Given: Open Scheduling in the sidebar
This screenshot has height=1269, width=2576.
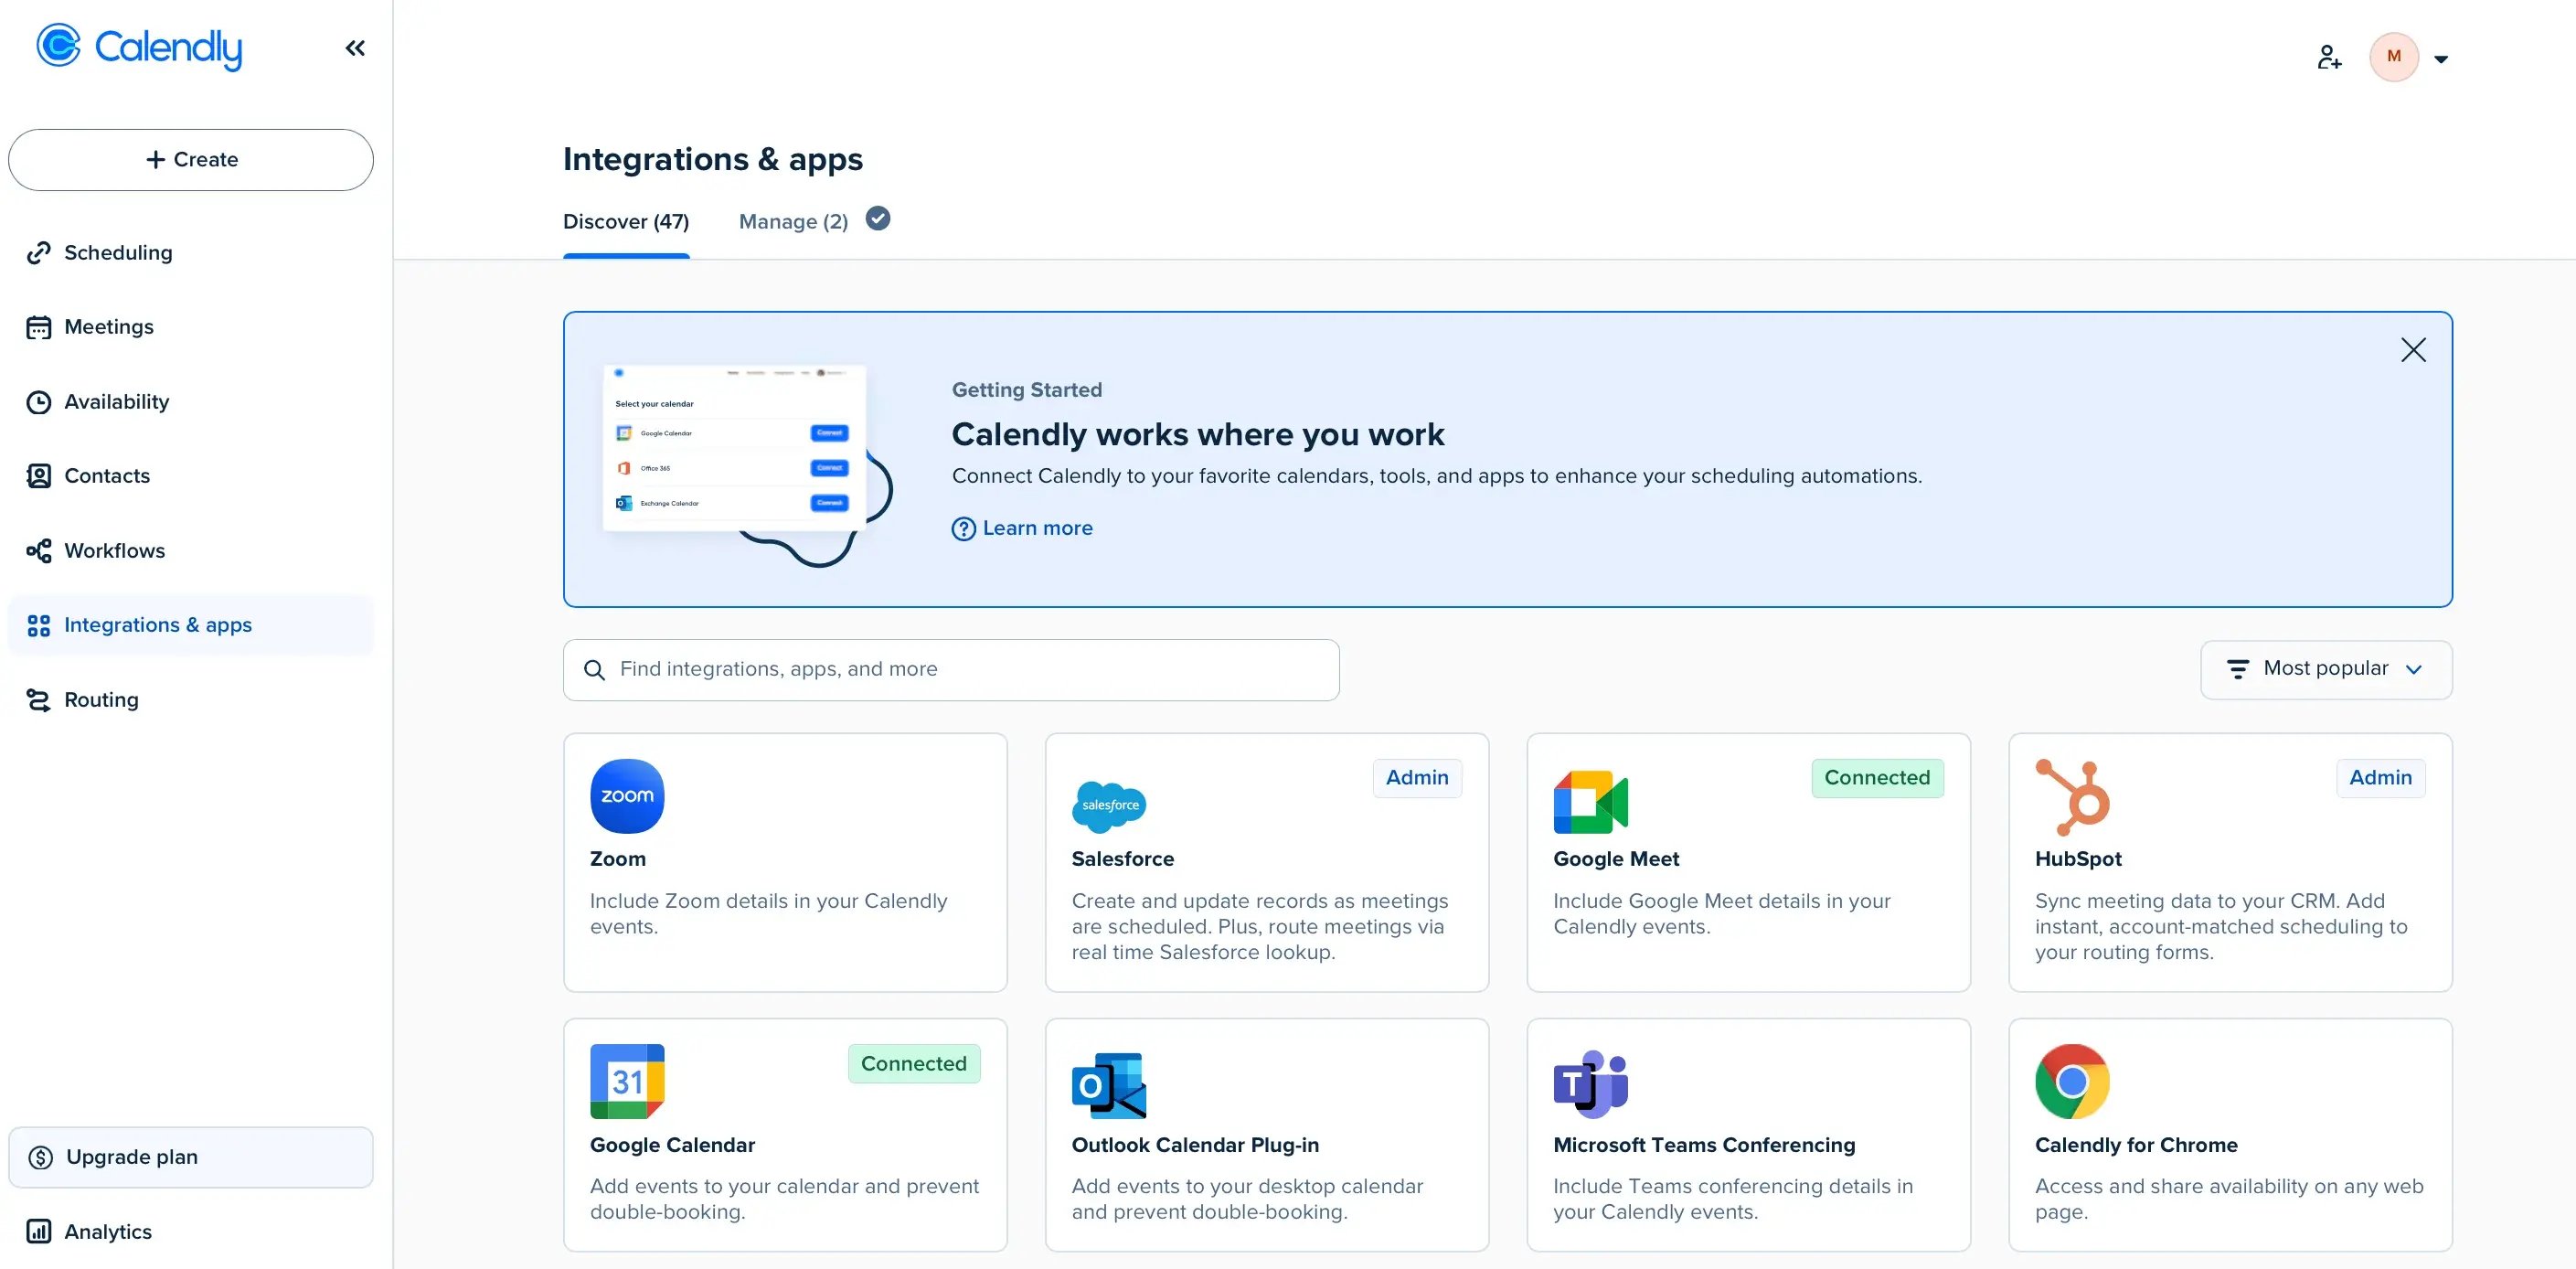Looking at the screenshot, I should coord(191,253).
